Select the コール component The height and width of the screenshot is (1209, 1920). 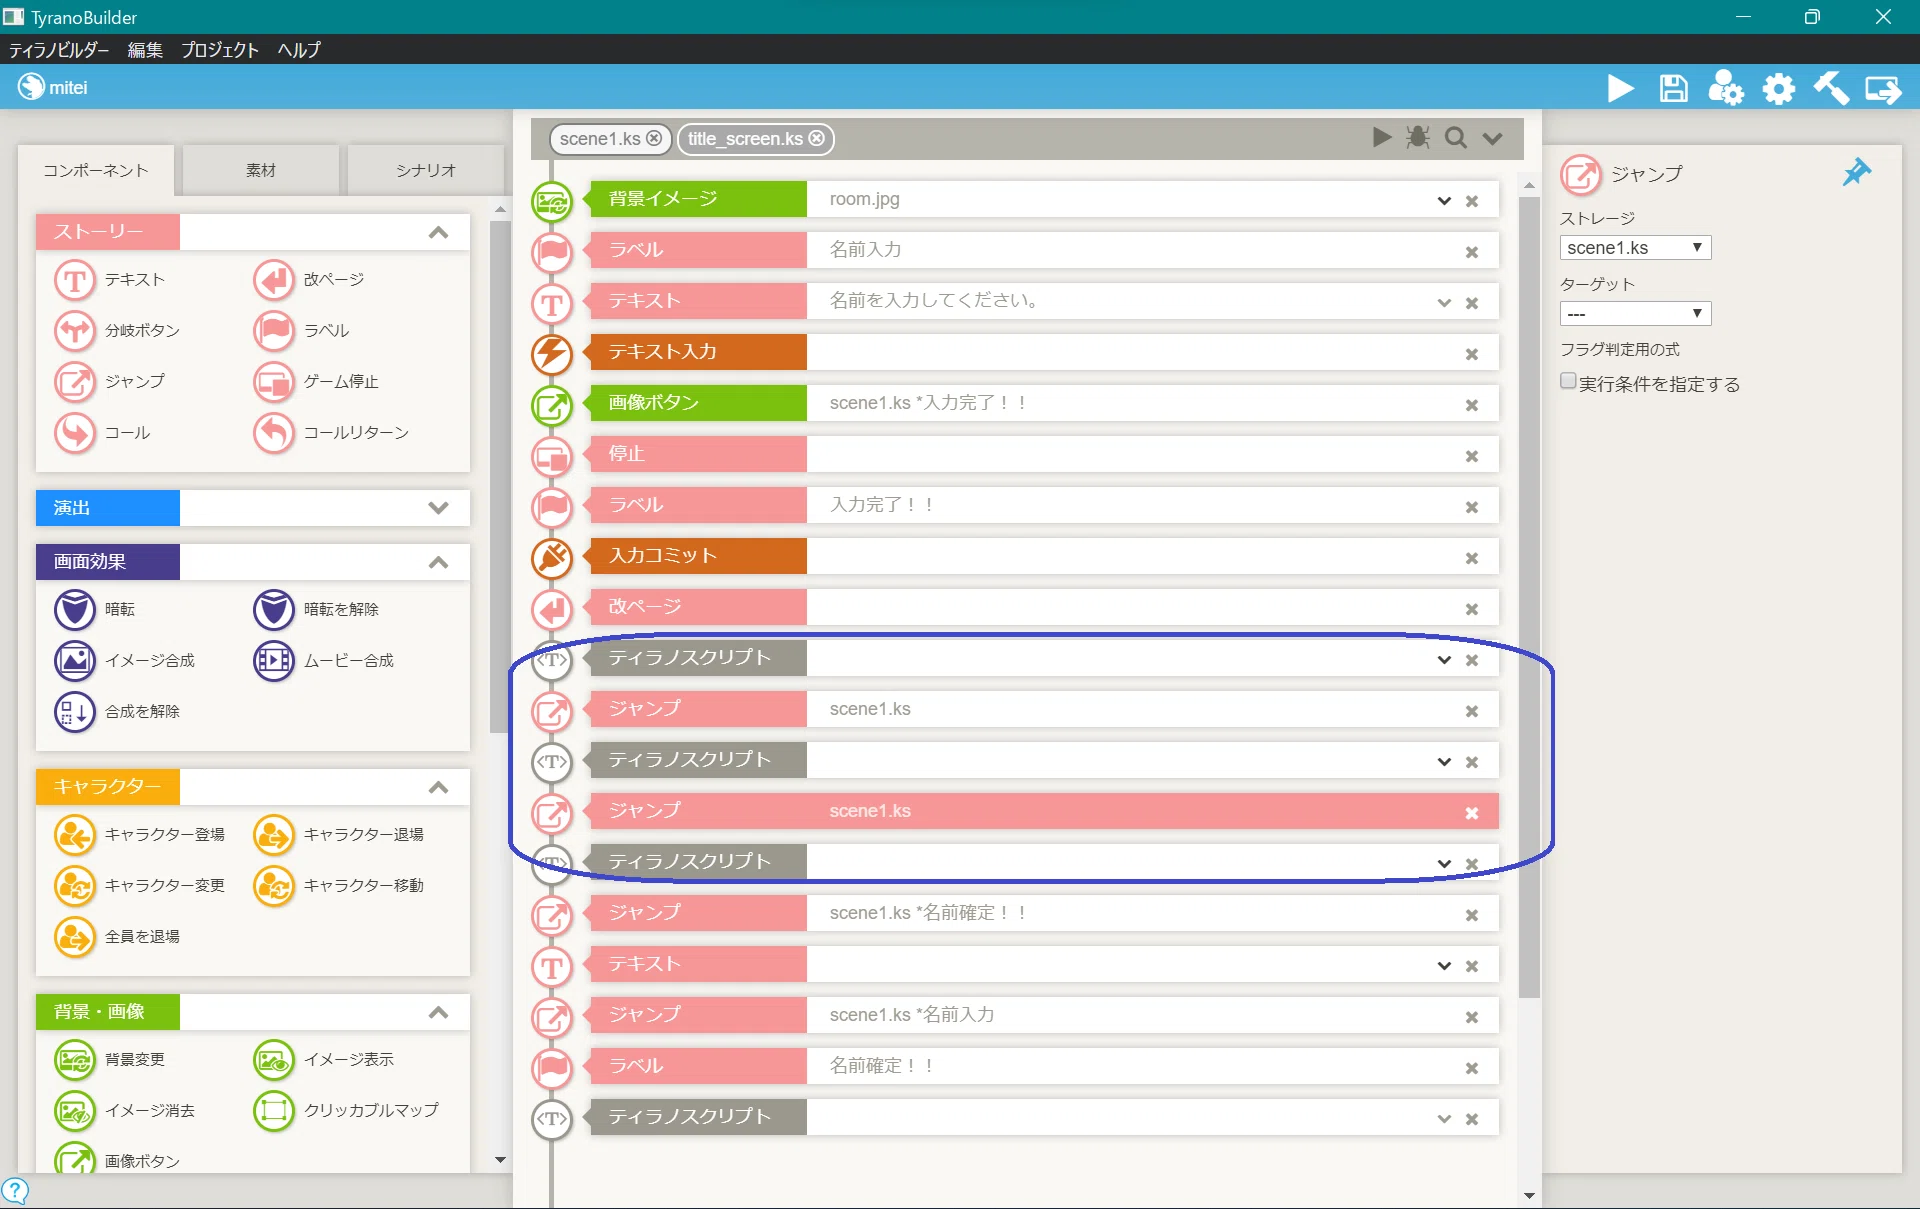pyautogui.click(x=102, y=433)
